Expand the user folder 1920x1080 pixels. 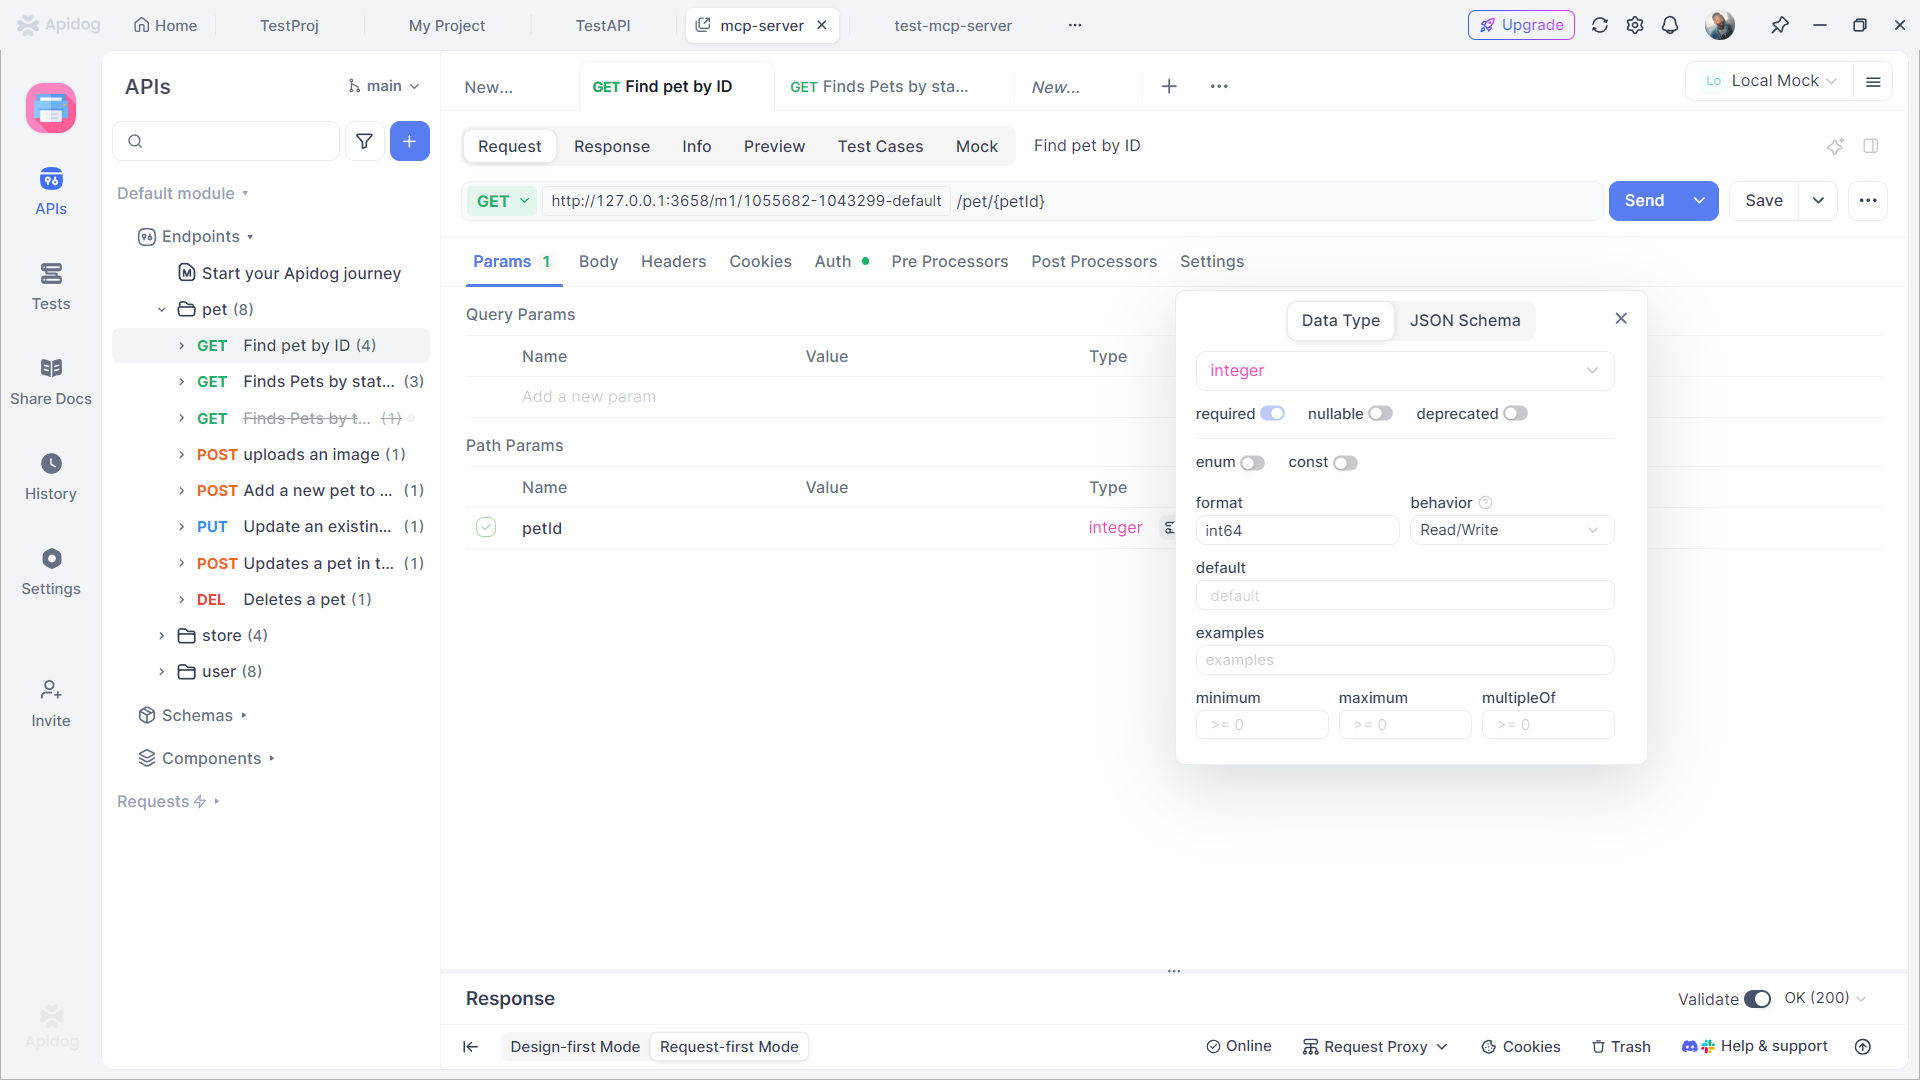tap(161, 672)
